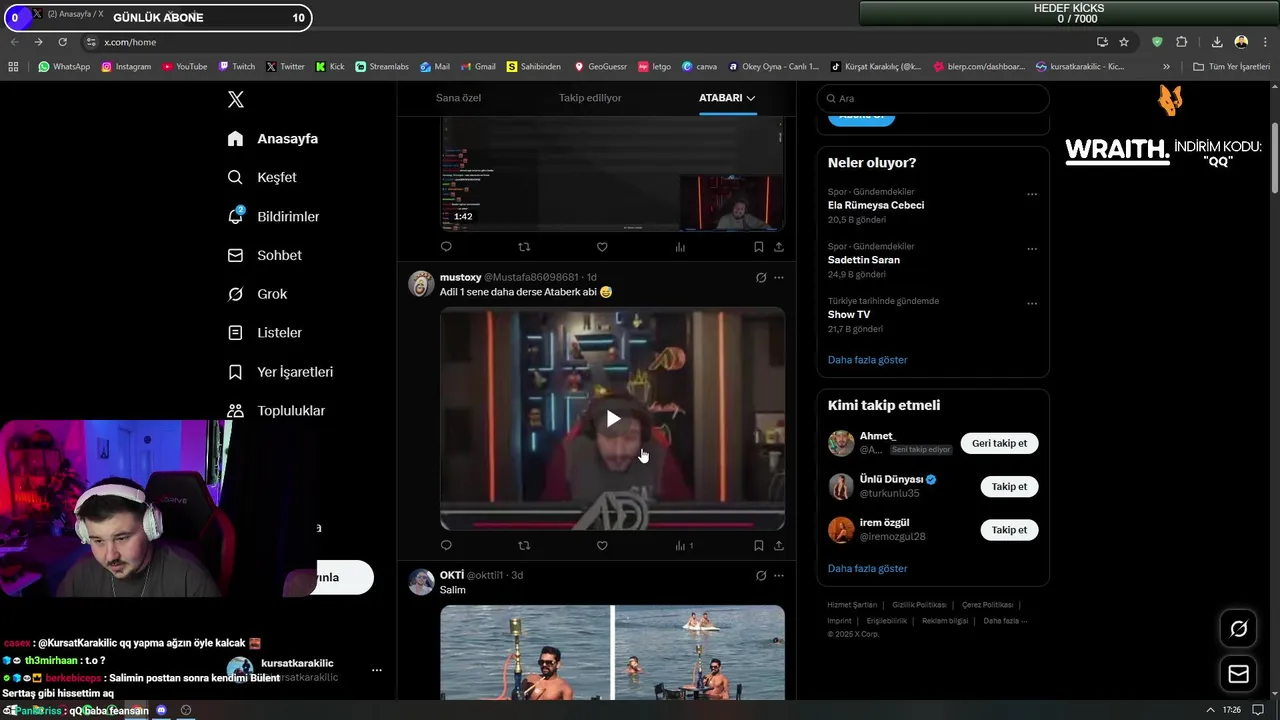Open more options for Sadettin Saran trend

[1032, 249]
